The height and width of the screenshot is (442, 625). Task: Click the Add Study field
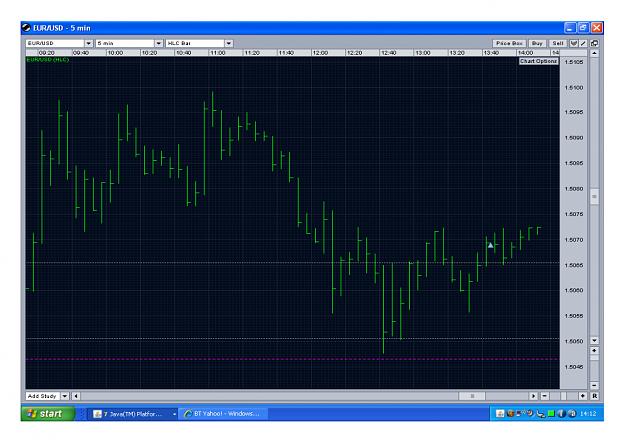(43, 396)
